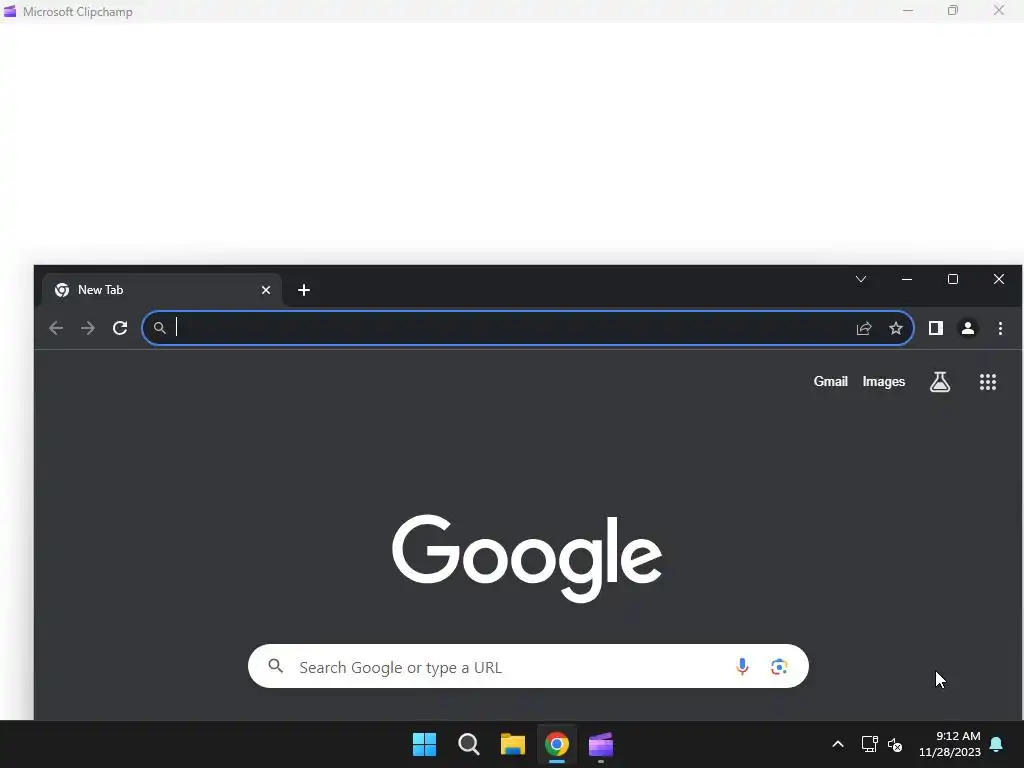The width and height of the screenshot is (1024, 768).
Task: Open Chrome's three-dot menu
Action: [1000, 328]
